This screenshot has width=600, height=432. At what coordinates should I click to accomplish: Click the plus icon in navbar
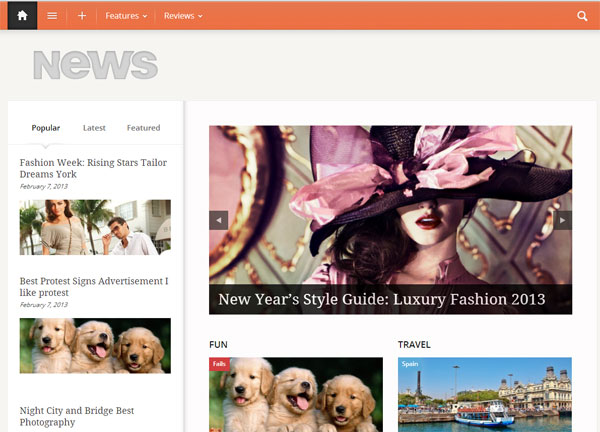coord(82,16)
